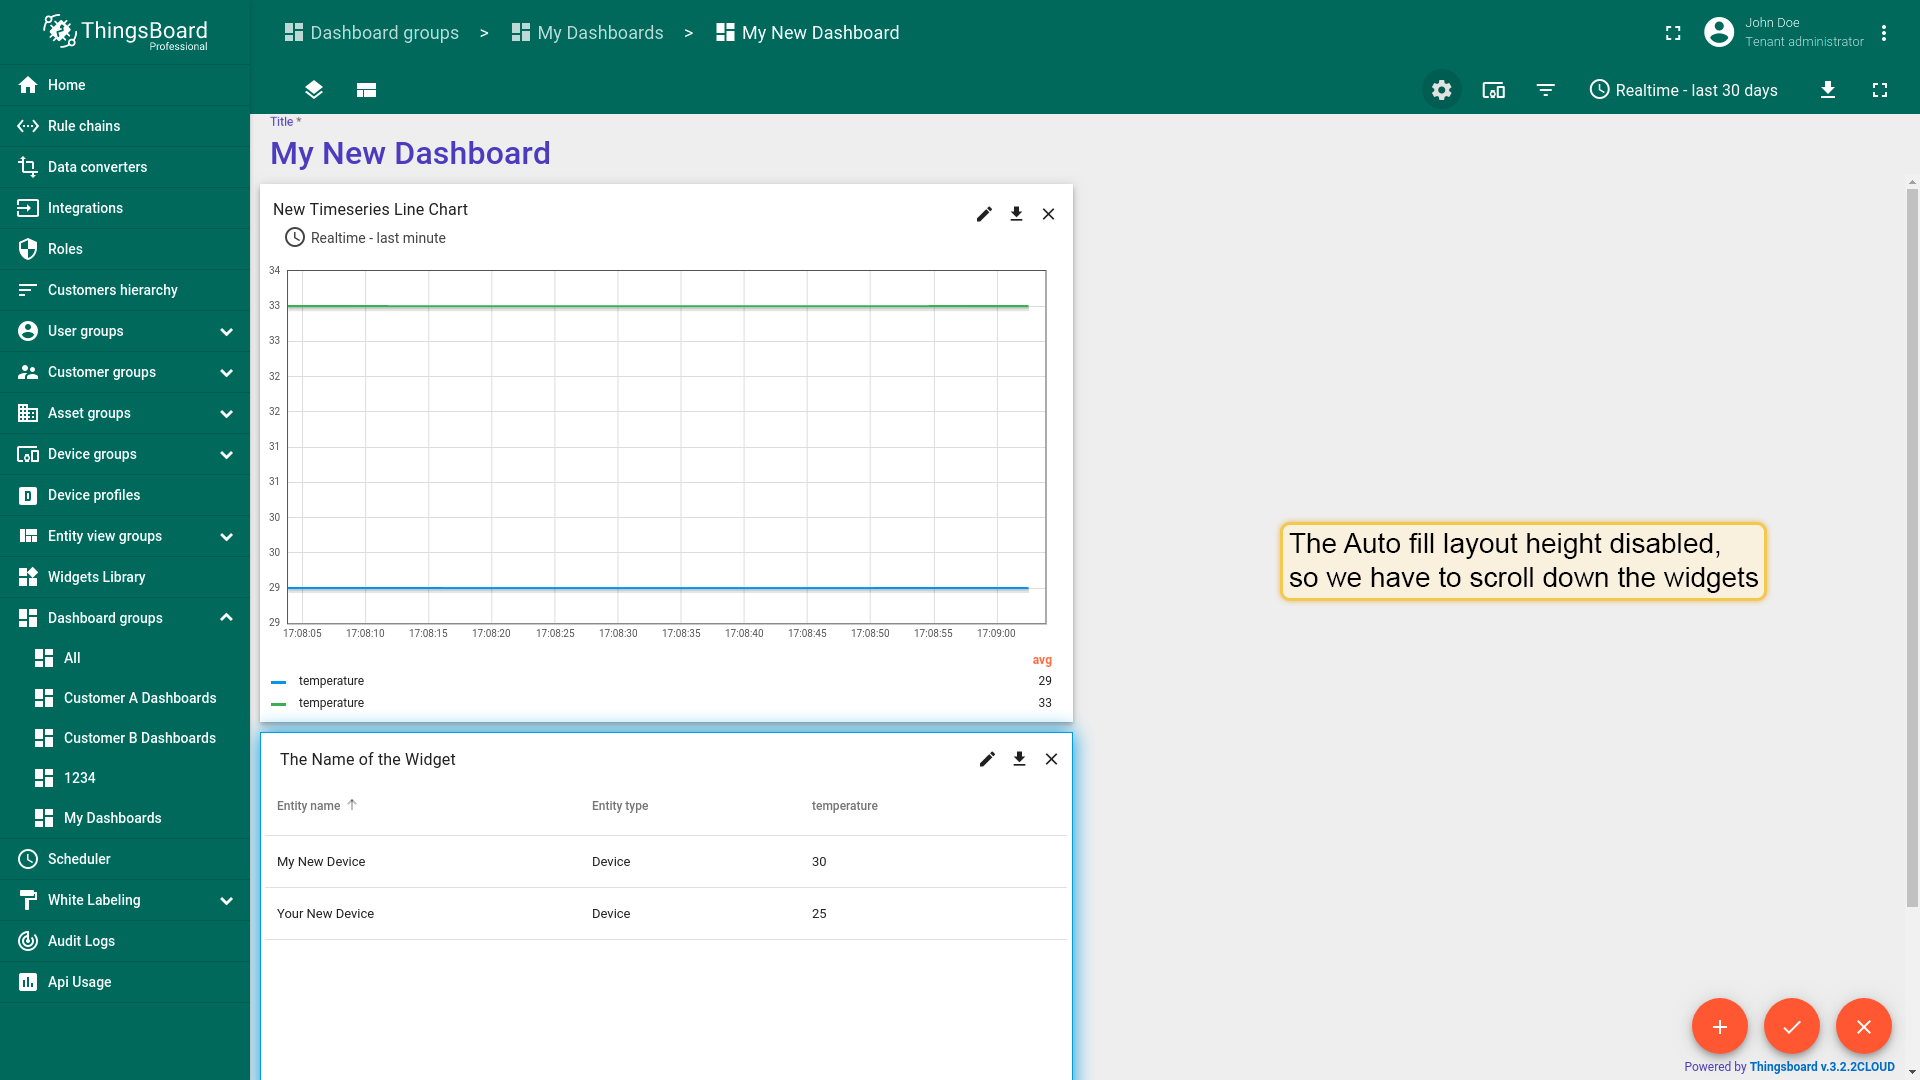Open the filters icon in toolbar
Viewport: 1920px width, 1080px height.
click(x=1545, y=90)
